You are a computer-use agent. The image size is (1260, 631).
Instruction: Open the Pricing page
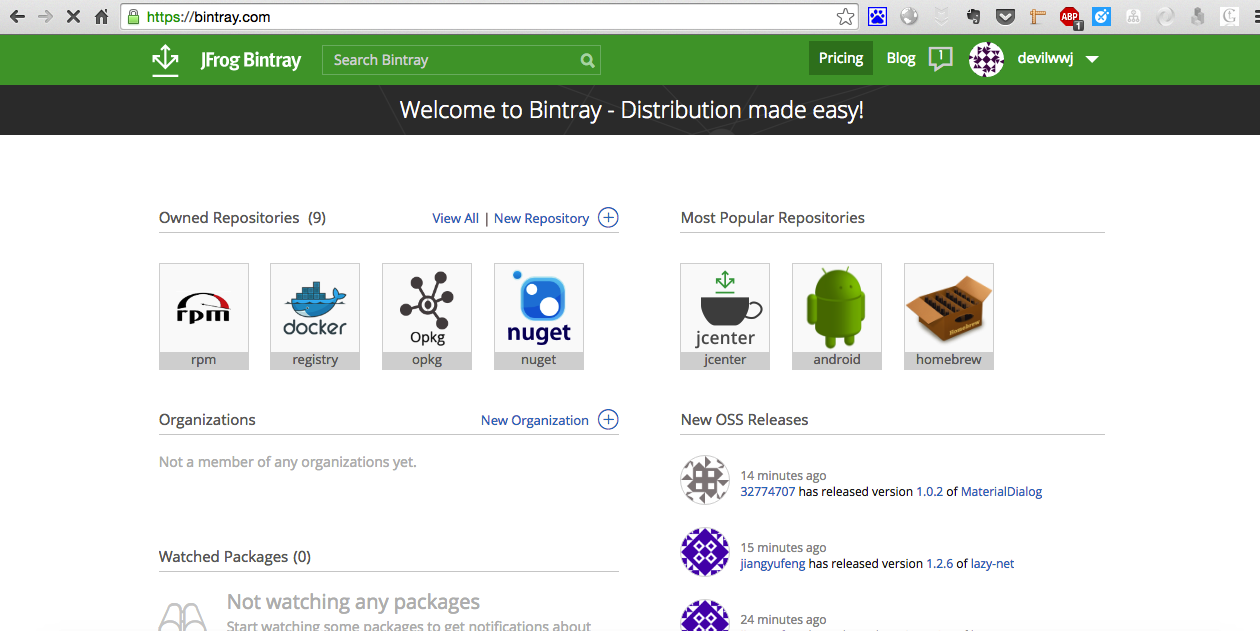pos(841,58)
